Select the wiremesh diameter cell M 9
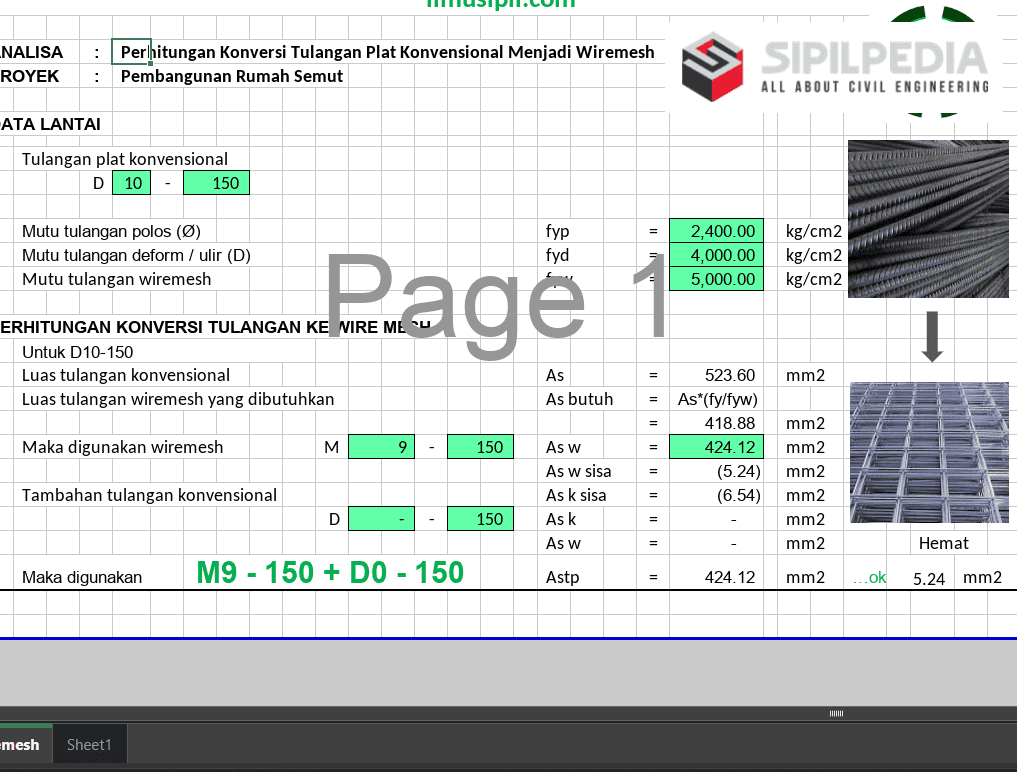 point(381,447)
